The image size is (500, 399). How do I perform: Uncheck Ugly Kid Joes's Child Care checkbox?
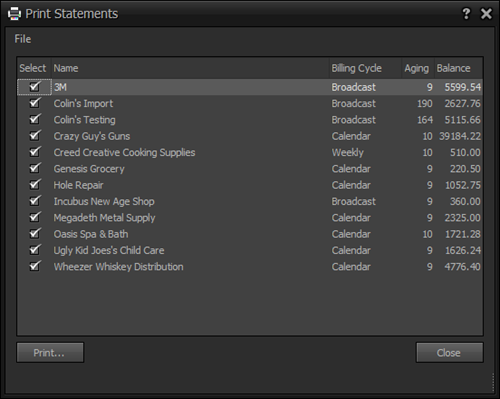[34, 250]
